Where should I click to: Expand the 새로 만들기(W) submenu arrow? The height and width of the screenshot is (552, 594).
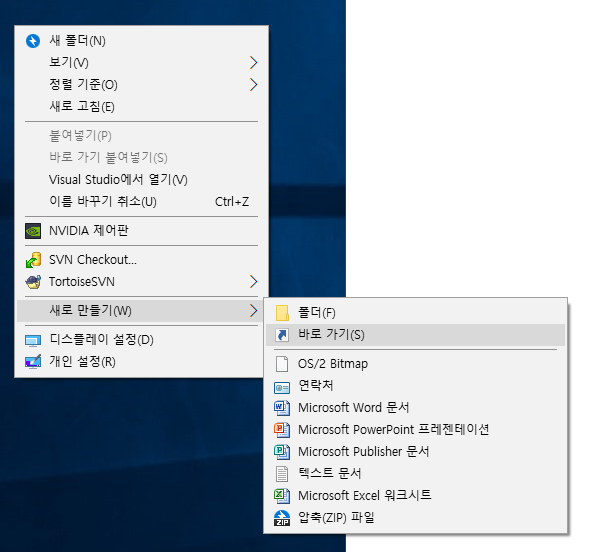click(x=253, y=311)
